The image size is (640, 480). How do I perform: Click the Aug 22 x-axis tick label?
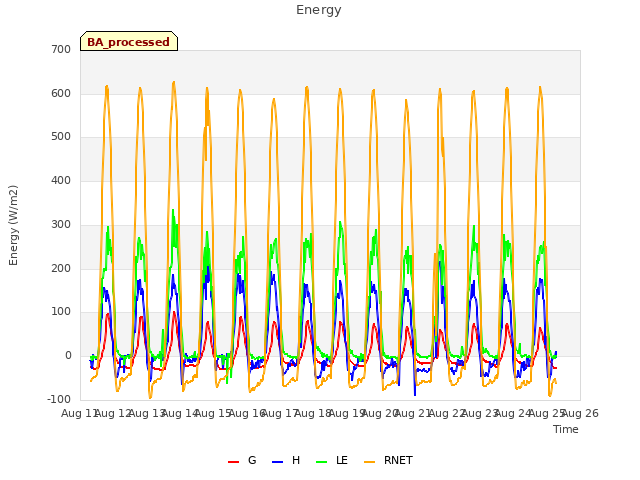point(447,413)
